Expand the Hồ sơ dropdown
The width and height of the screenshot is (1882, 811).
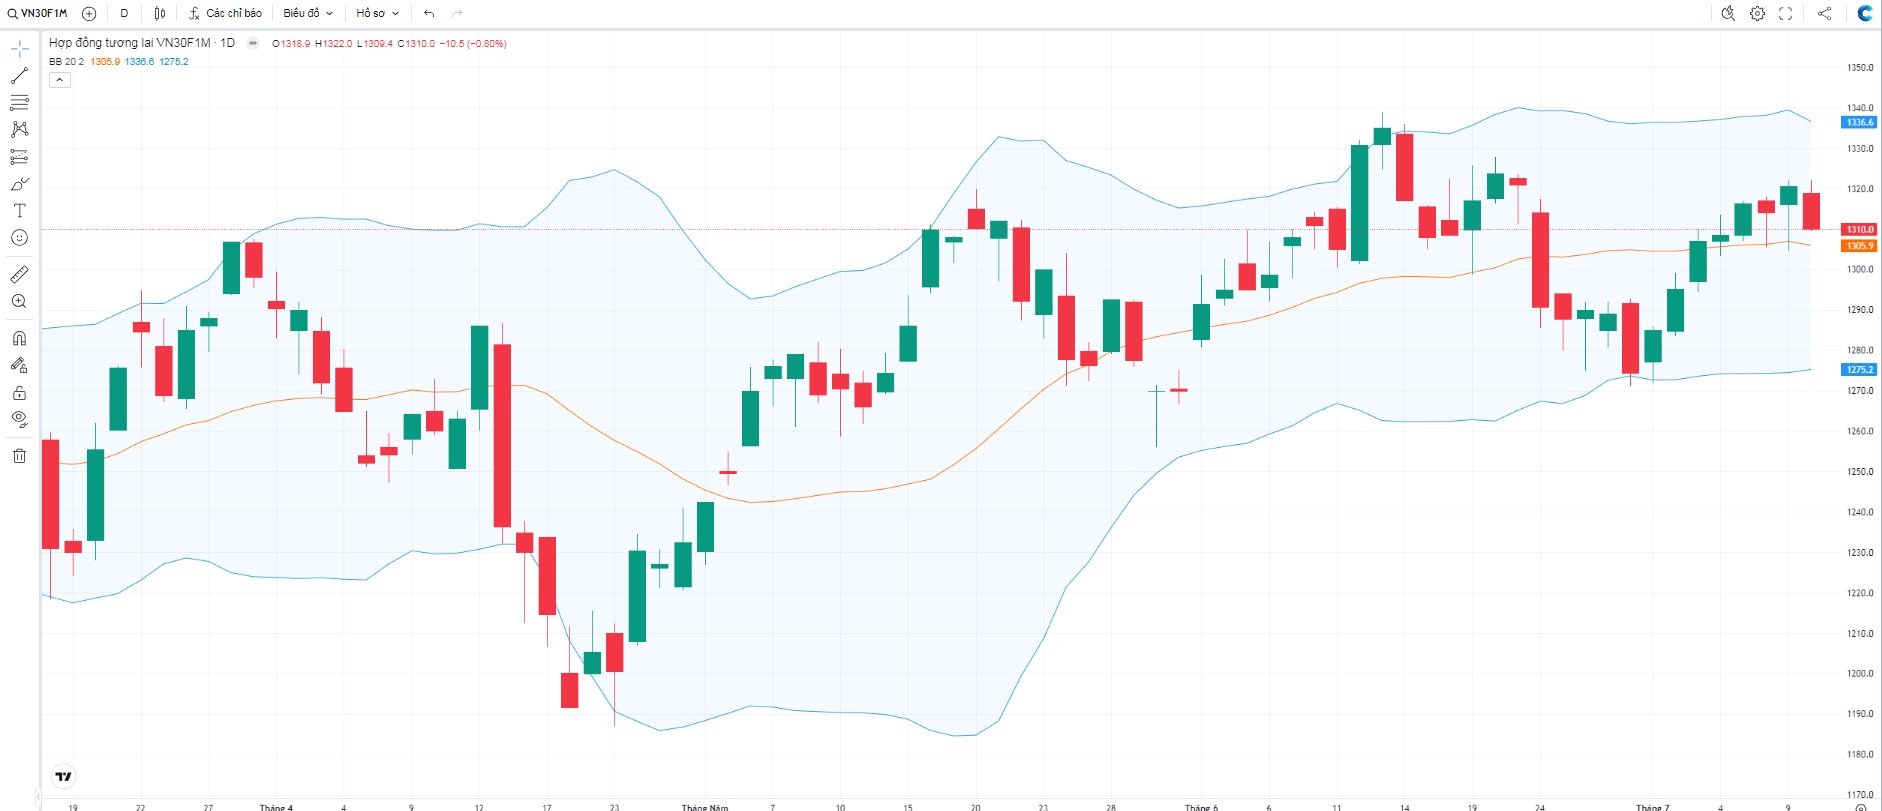point(377,13)
